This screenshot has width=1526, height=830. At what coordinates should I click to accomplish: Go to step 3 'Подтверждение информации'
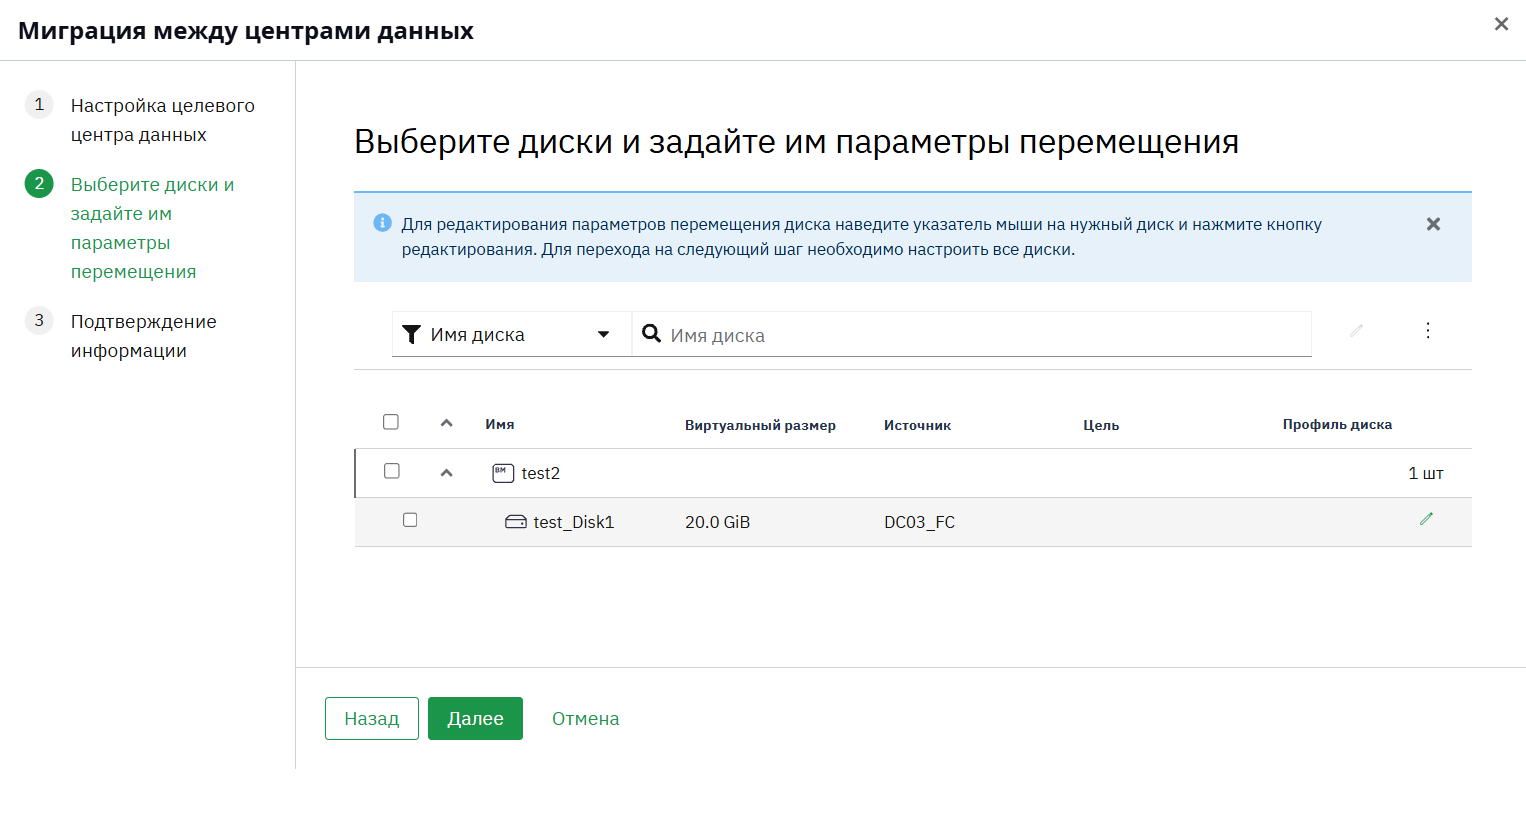(143, 336)
